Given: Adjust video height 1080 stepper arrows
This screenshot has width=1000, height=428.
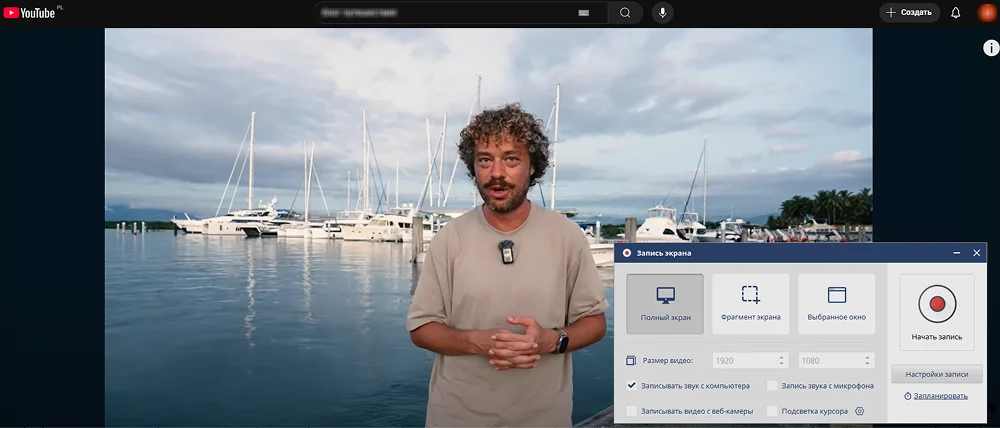Looking at the screenshot, I should point(867,360).
